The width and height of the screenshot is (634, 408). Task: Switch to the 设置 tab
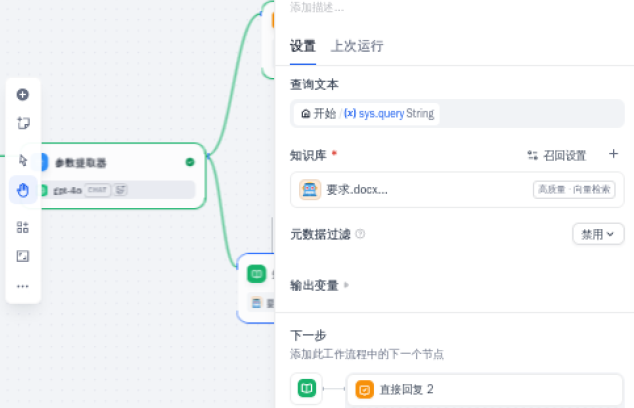tap(303, 46)
